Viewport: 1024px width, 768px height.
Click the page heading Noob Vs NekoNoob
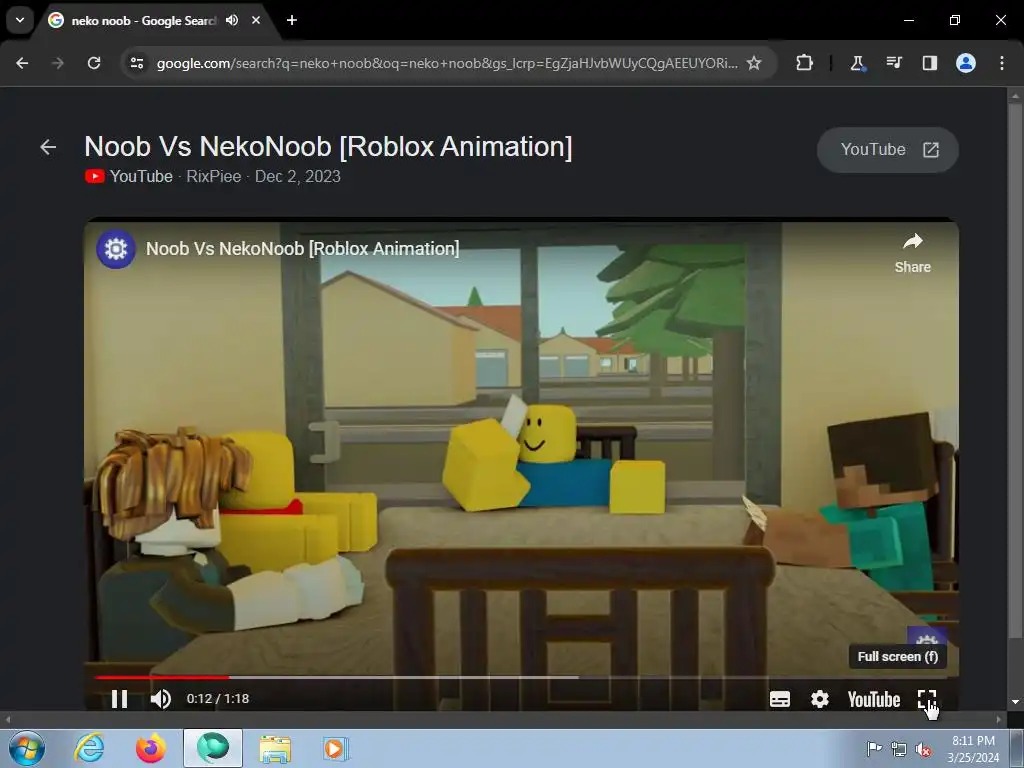tap(328, 146)
